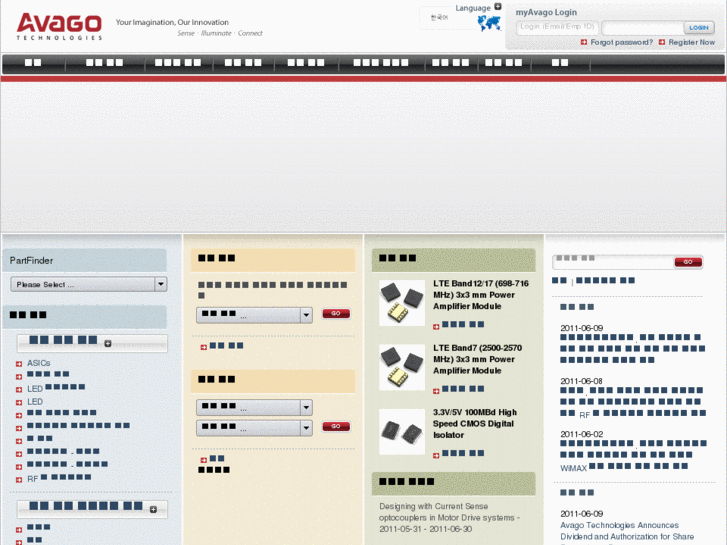Open the RF category link
The width and height of the screenshot is (727, 545).
point(59,478)
